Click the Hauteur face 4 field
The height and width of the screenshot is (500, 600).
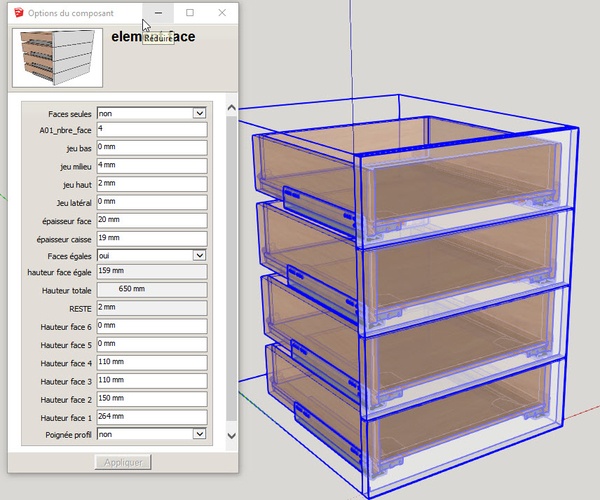coord(151,363)
